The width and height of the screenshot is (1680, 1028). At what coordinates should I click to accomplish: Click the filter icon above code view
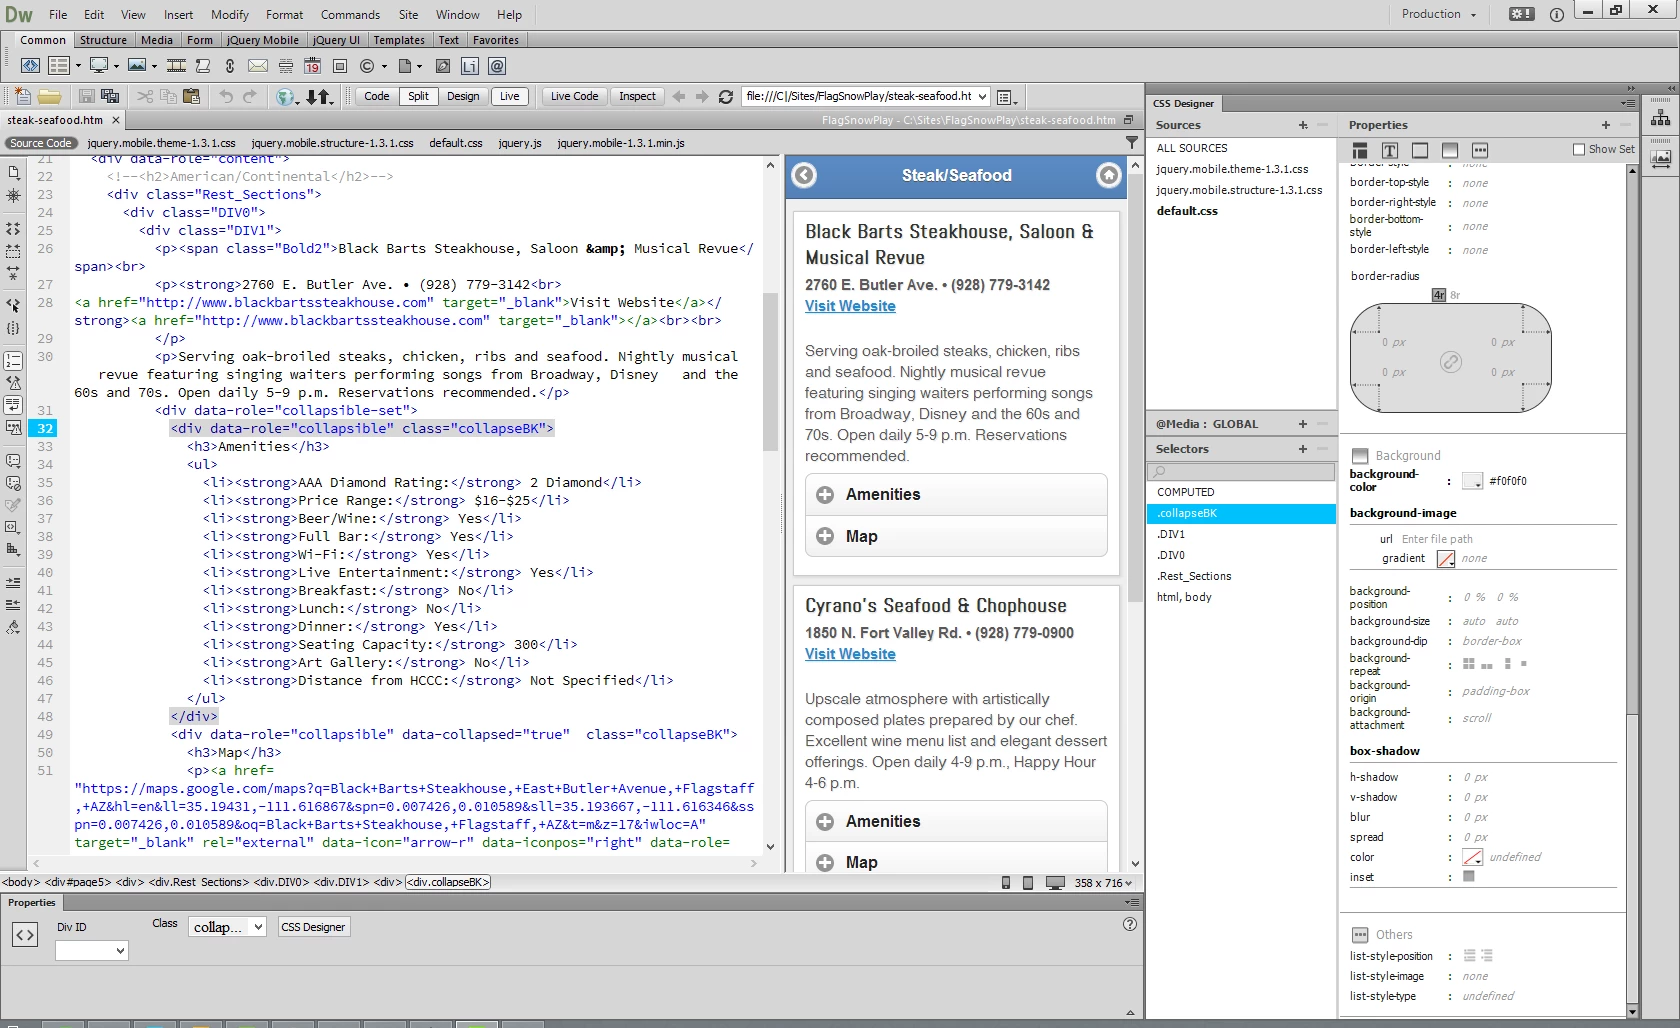(x=1132, y=143)
